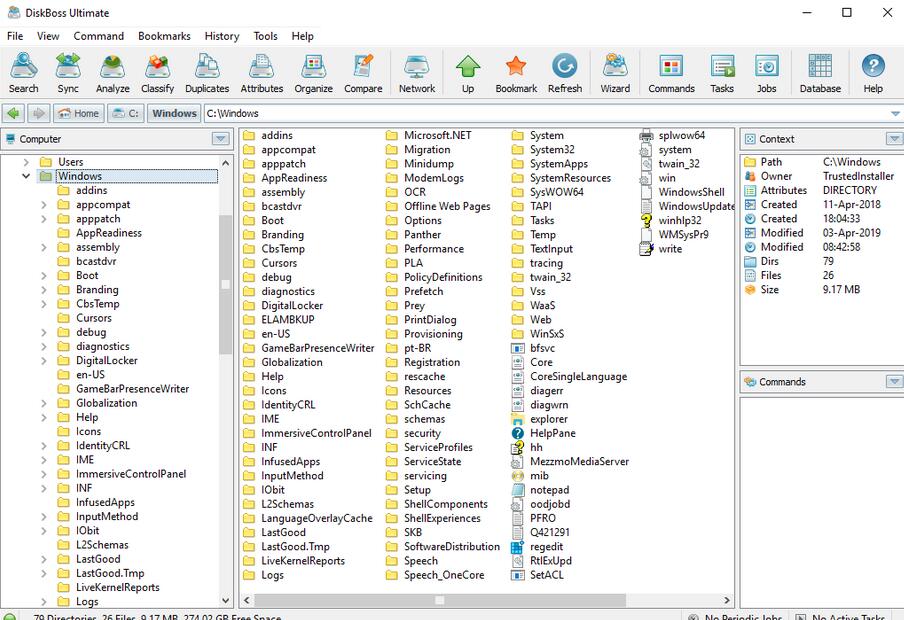Image resolution: width=904 pixels, height=620 pixels.
Task: Refresh the file listing
Action: point(565,73)
